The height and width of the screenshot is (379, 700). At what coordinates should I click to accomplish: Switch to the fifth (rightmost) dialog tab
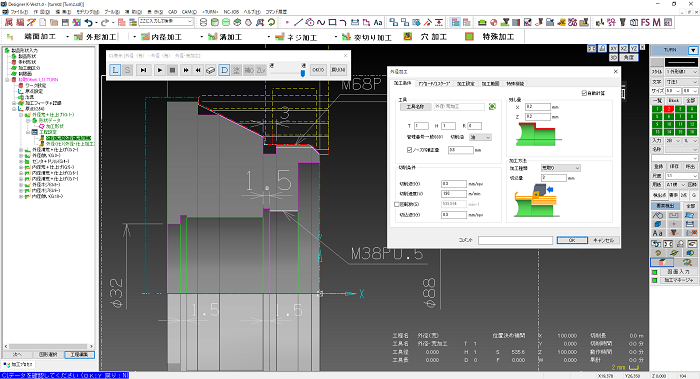pyautogui.click(x=515, y=83)
